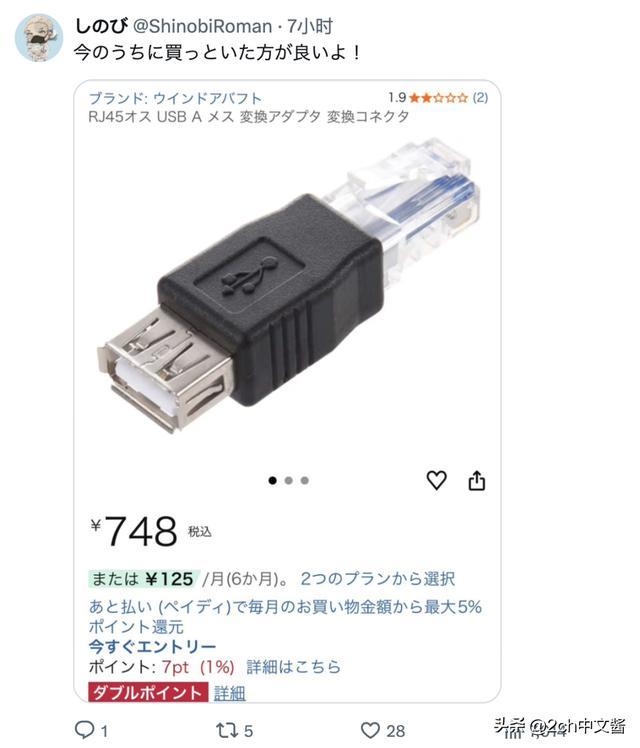Click the ダブルポイント red badge
Image resolution: width=640 pixels, height=748 pixels.
coord(148,692)
